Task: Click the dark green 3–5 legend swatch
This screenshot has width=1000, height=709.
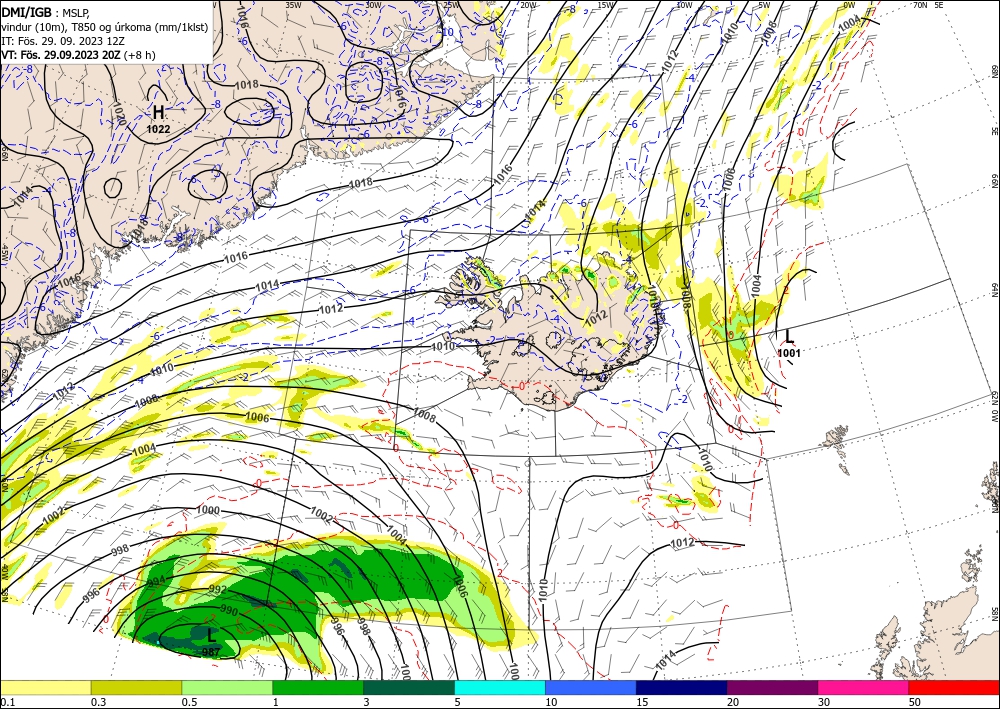Action: click(x=409, y=688)
